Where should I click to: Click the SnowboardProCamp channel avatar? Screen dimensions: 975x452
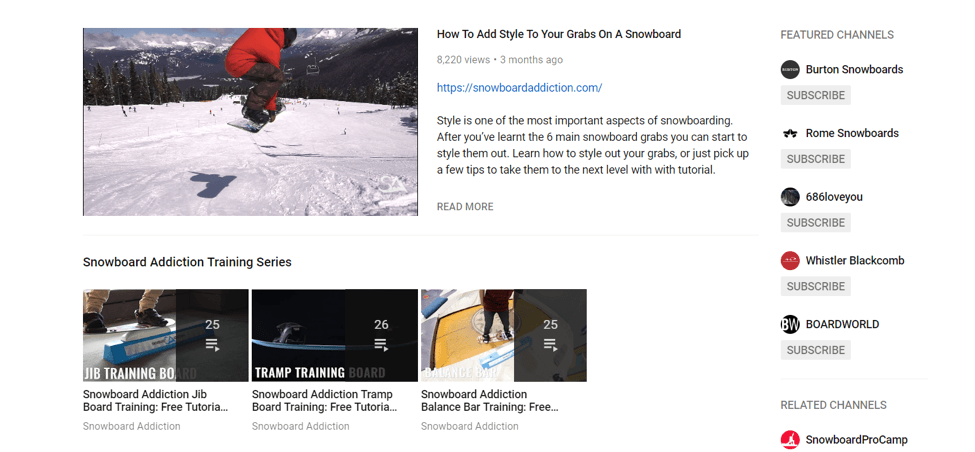point(790,440)
